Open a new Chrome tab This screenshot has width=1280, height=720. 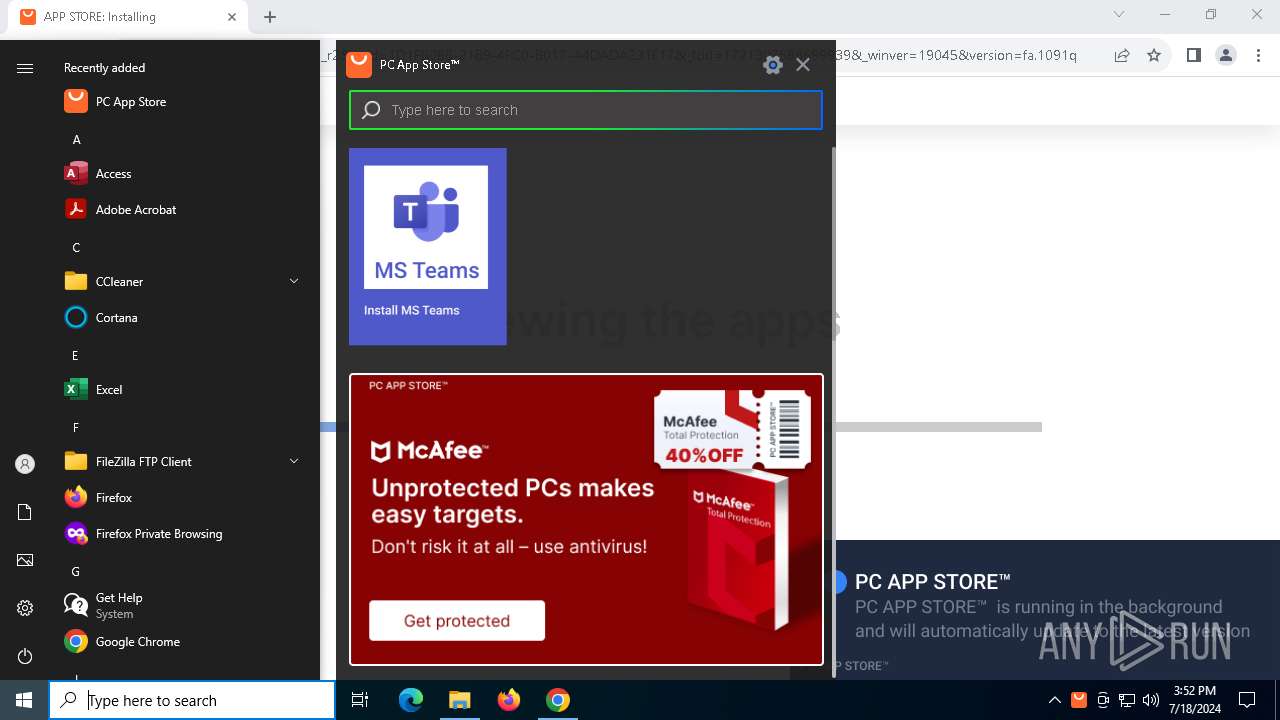click(270, 17)
